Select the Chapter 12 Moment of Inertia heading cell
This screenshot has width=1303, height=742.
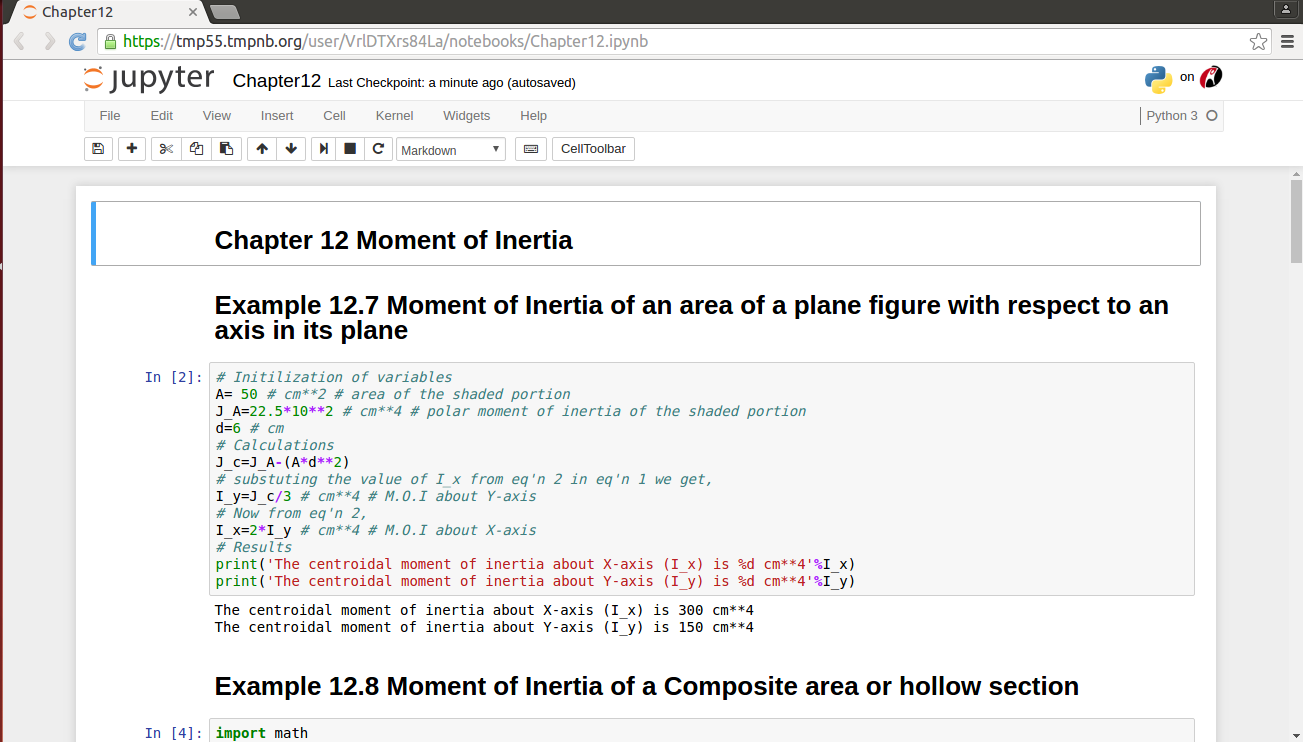pos(647,234)
